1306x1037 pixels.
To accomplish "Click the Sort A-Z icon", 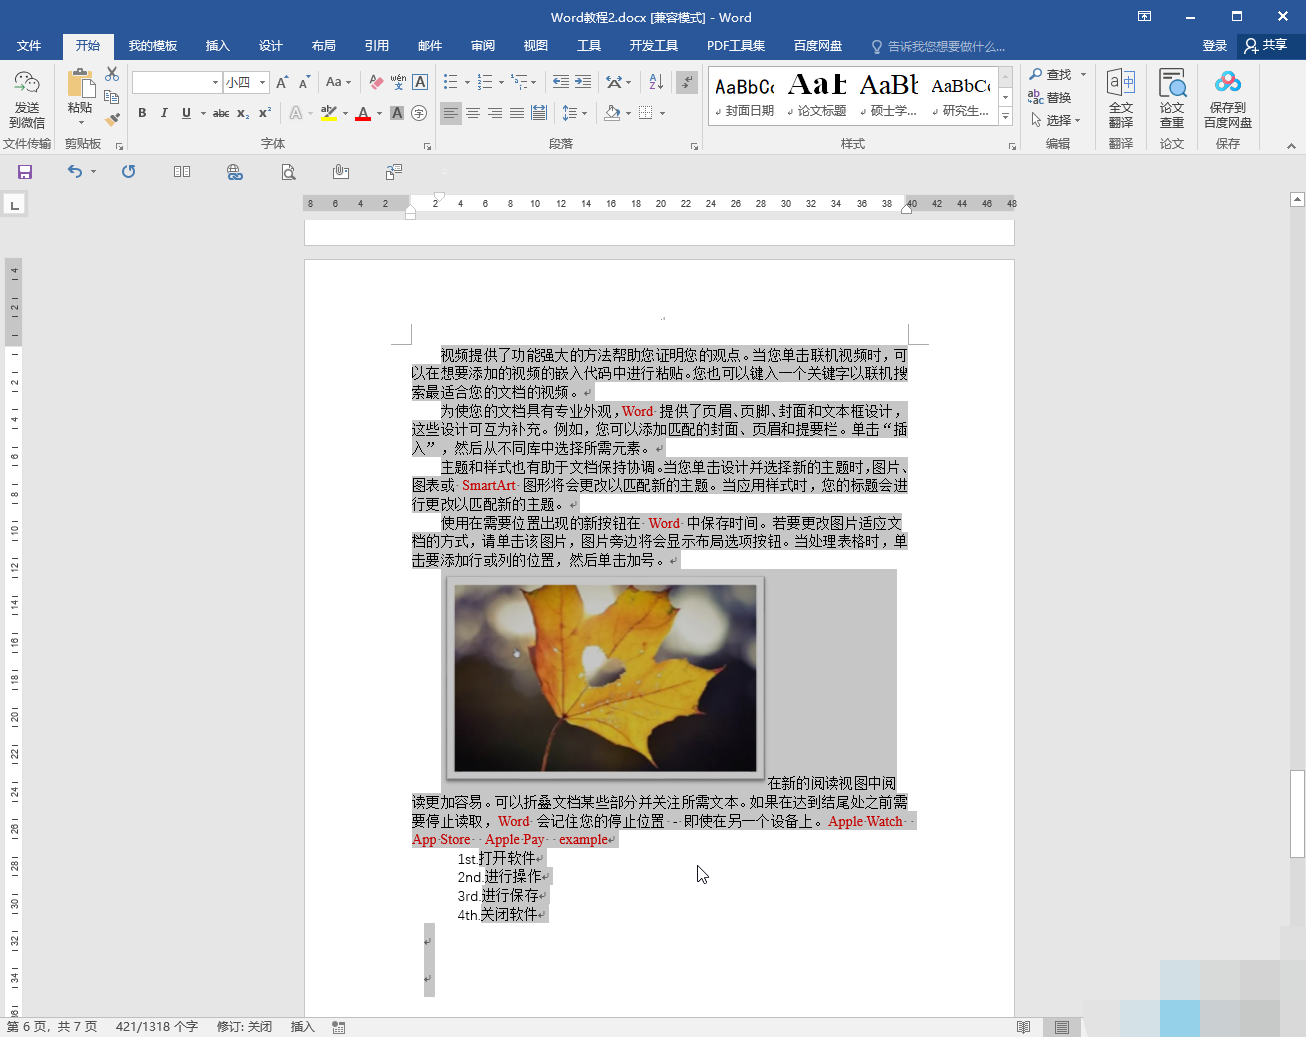I will (x=656, y=82).
